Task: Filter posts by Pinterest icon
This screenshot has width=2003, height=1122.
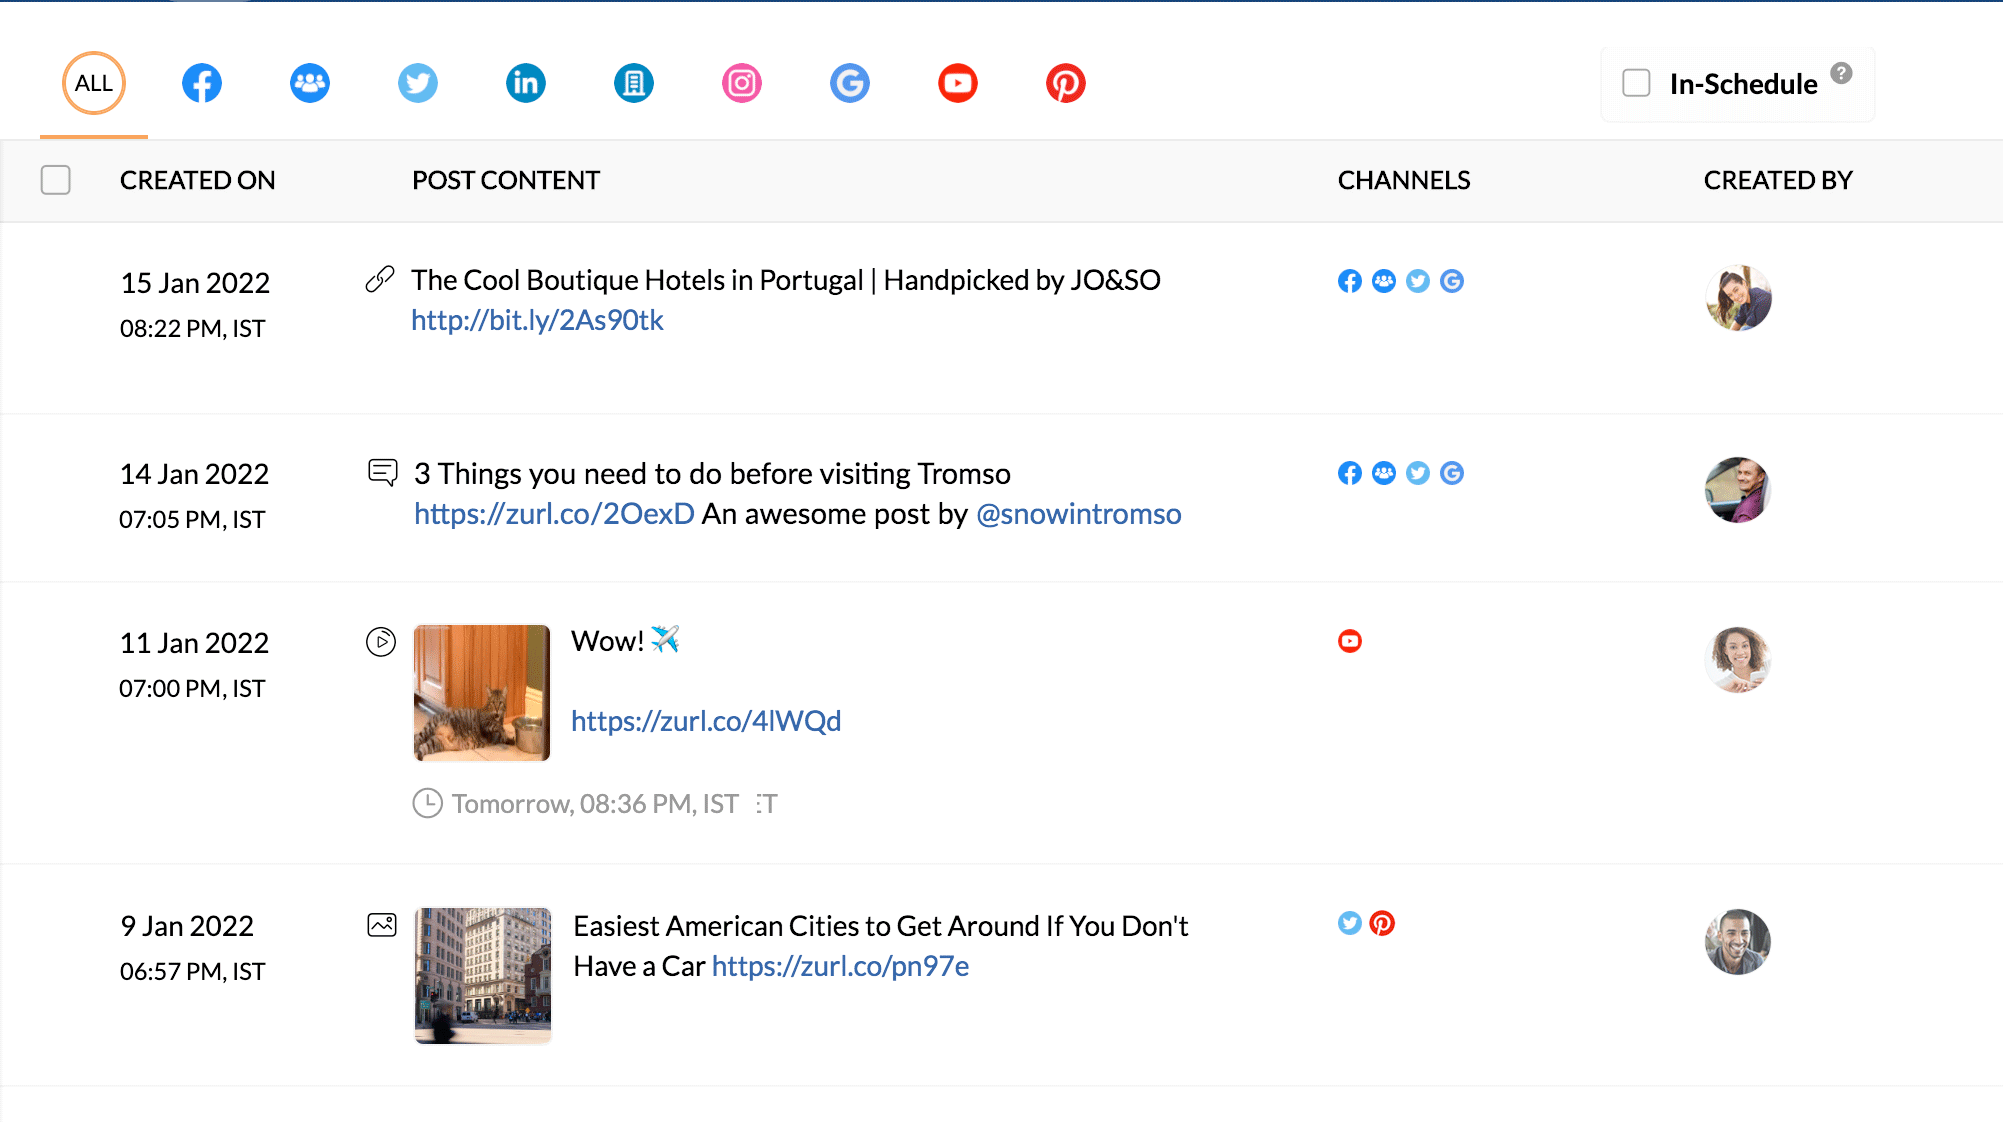Action: (1066, 83)
